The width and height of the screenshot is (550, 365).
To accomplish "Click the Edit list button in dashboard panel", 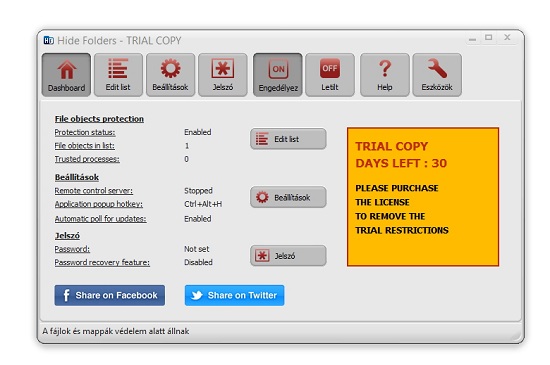I will [x=288, y=139].
